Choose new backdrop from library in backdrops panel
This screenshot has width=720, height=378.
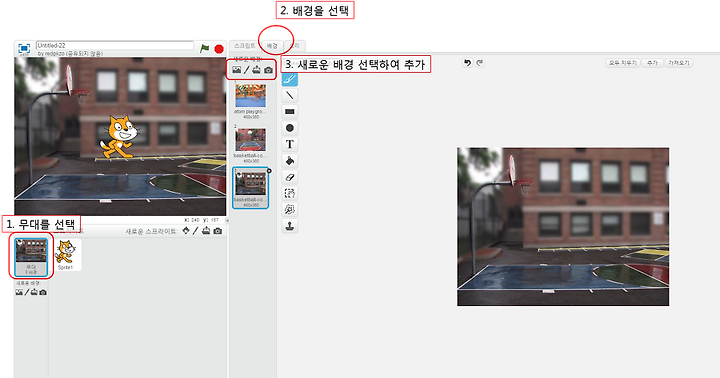click(x=236, y=70)
